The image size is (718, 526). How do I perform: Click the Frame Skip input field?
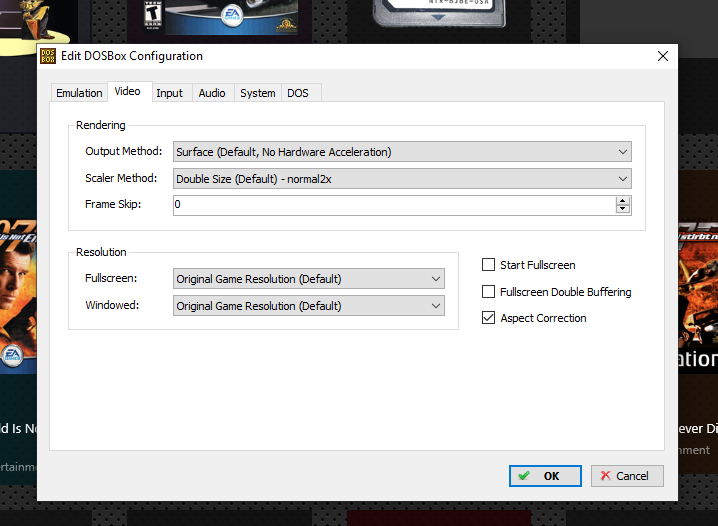click(x=394, y=205)
